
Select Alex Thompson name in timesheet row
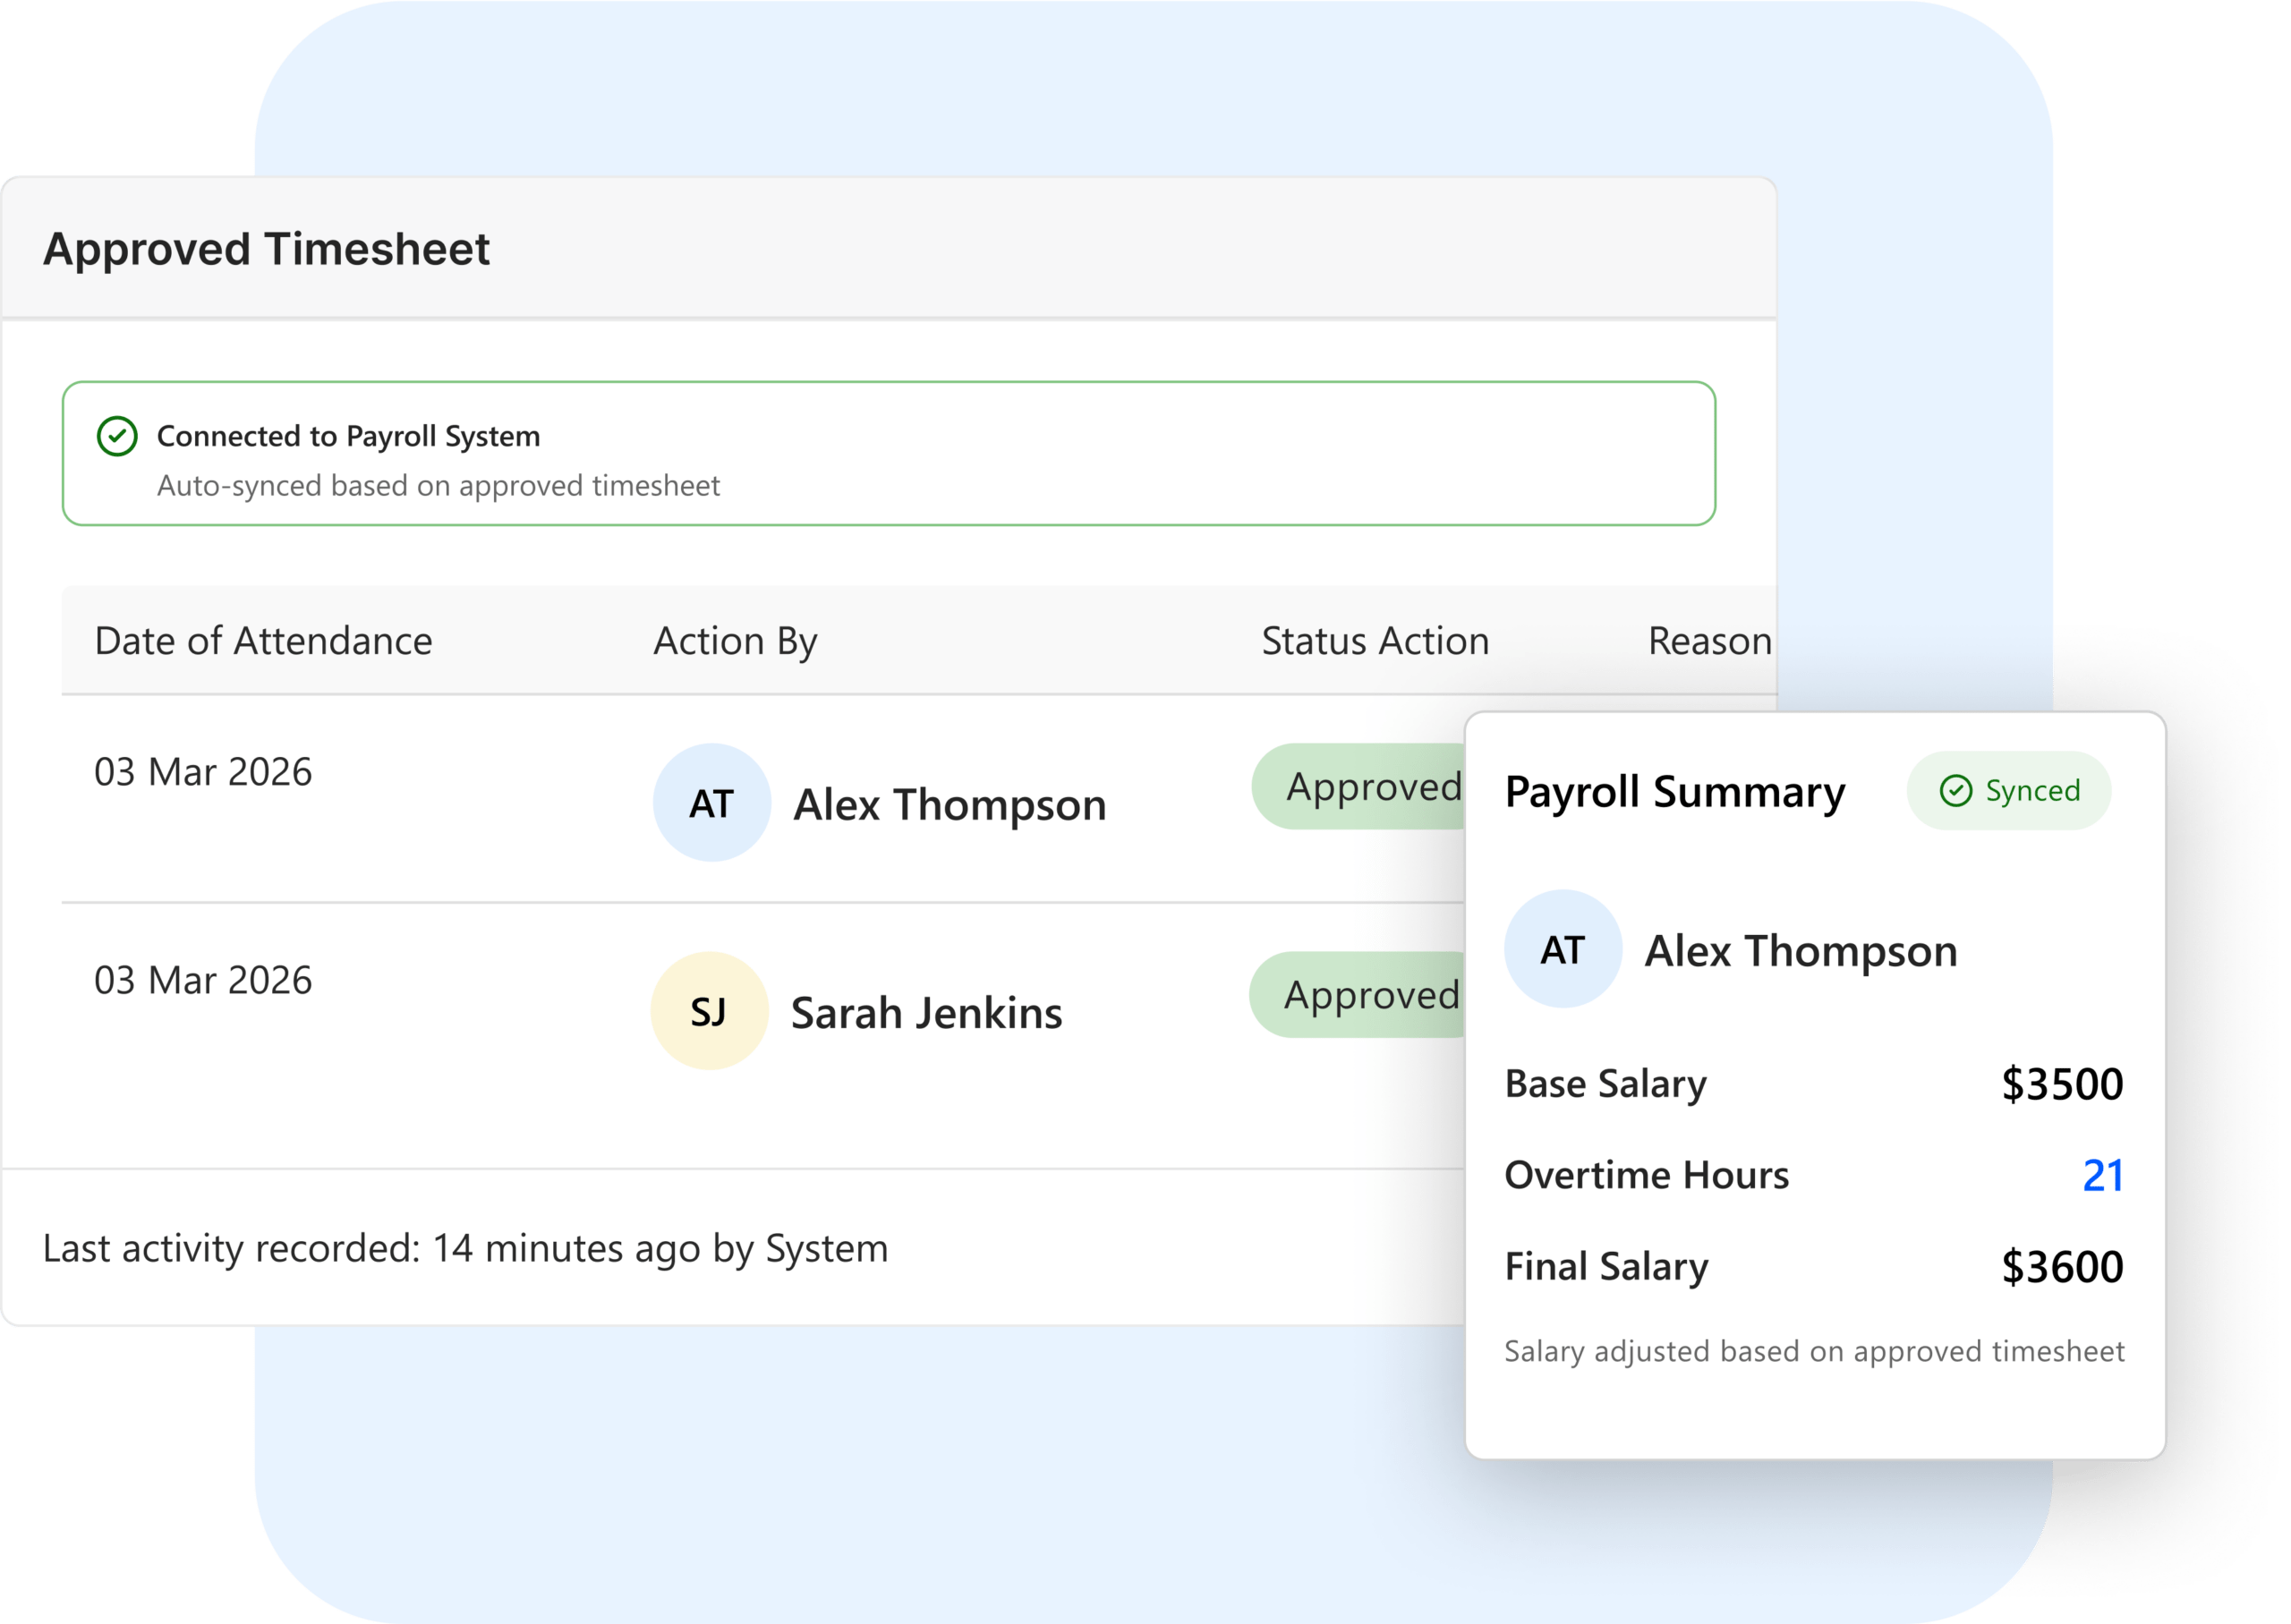[949, 805]
